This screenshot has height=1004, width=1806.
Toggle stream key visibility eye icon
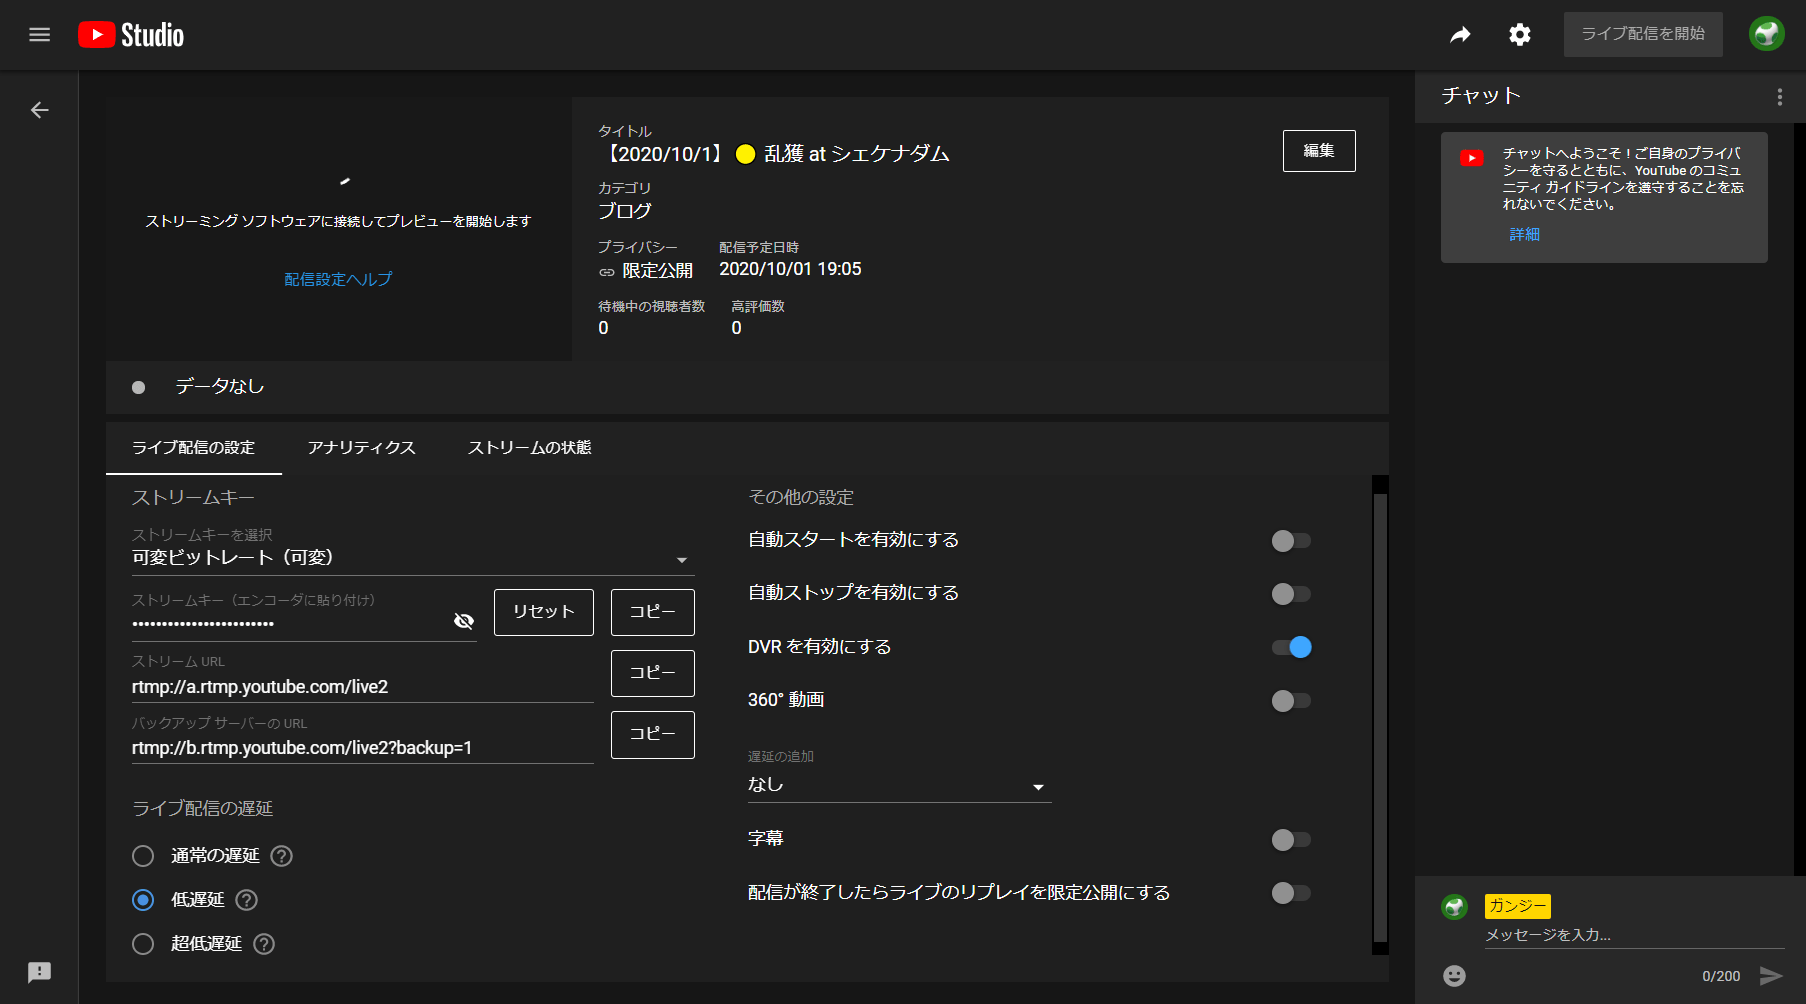click(464, 621)
